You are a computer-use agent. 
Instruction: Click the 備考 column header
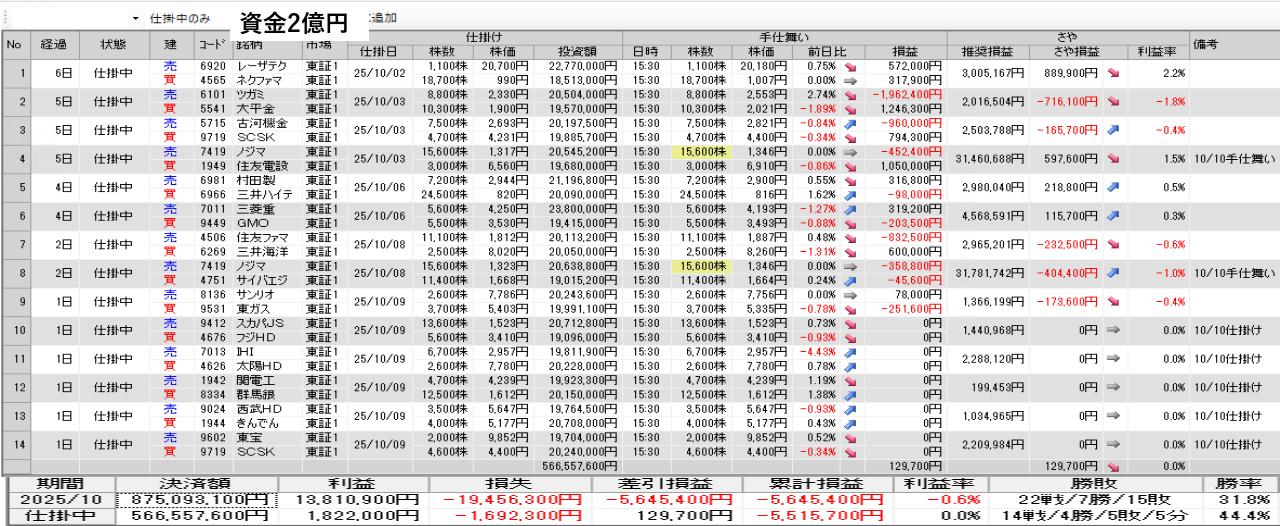click(x=1204, y=44)
